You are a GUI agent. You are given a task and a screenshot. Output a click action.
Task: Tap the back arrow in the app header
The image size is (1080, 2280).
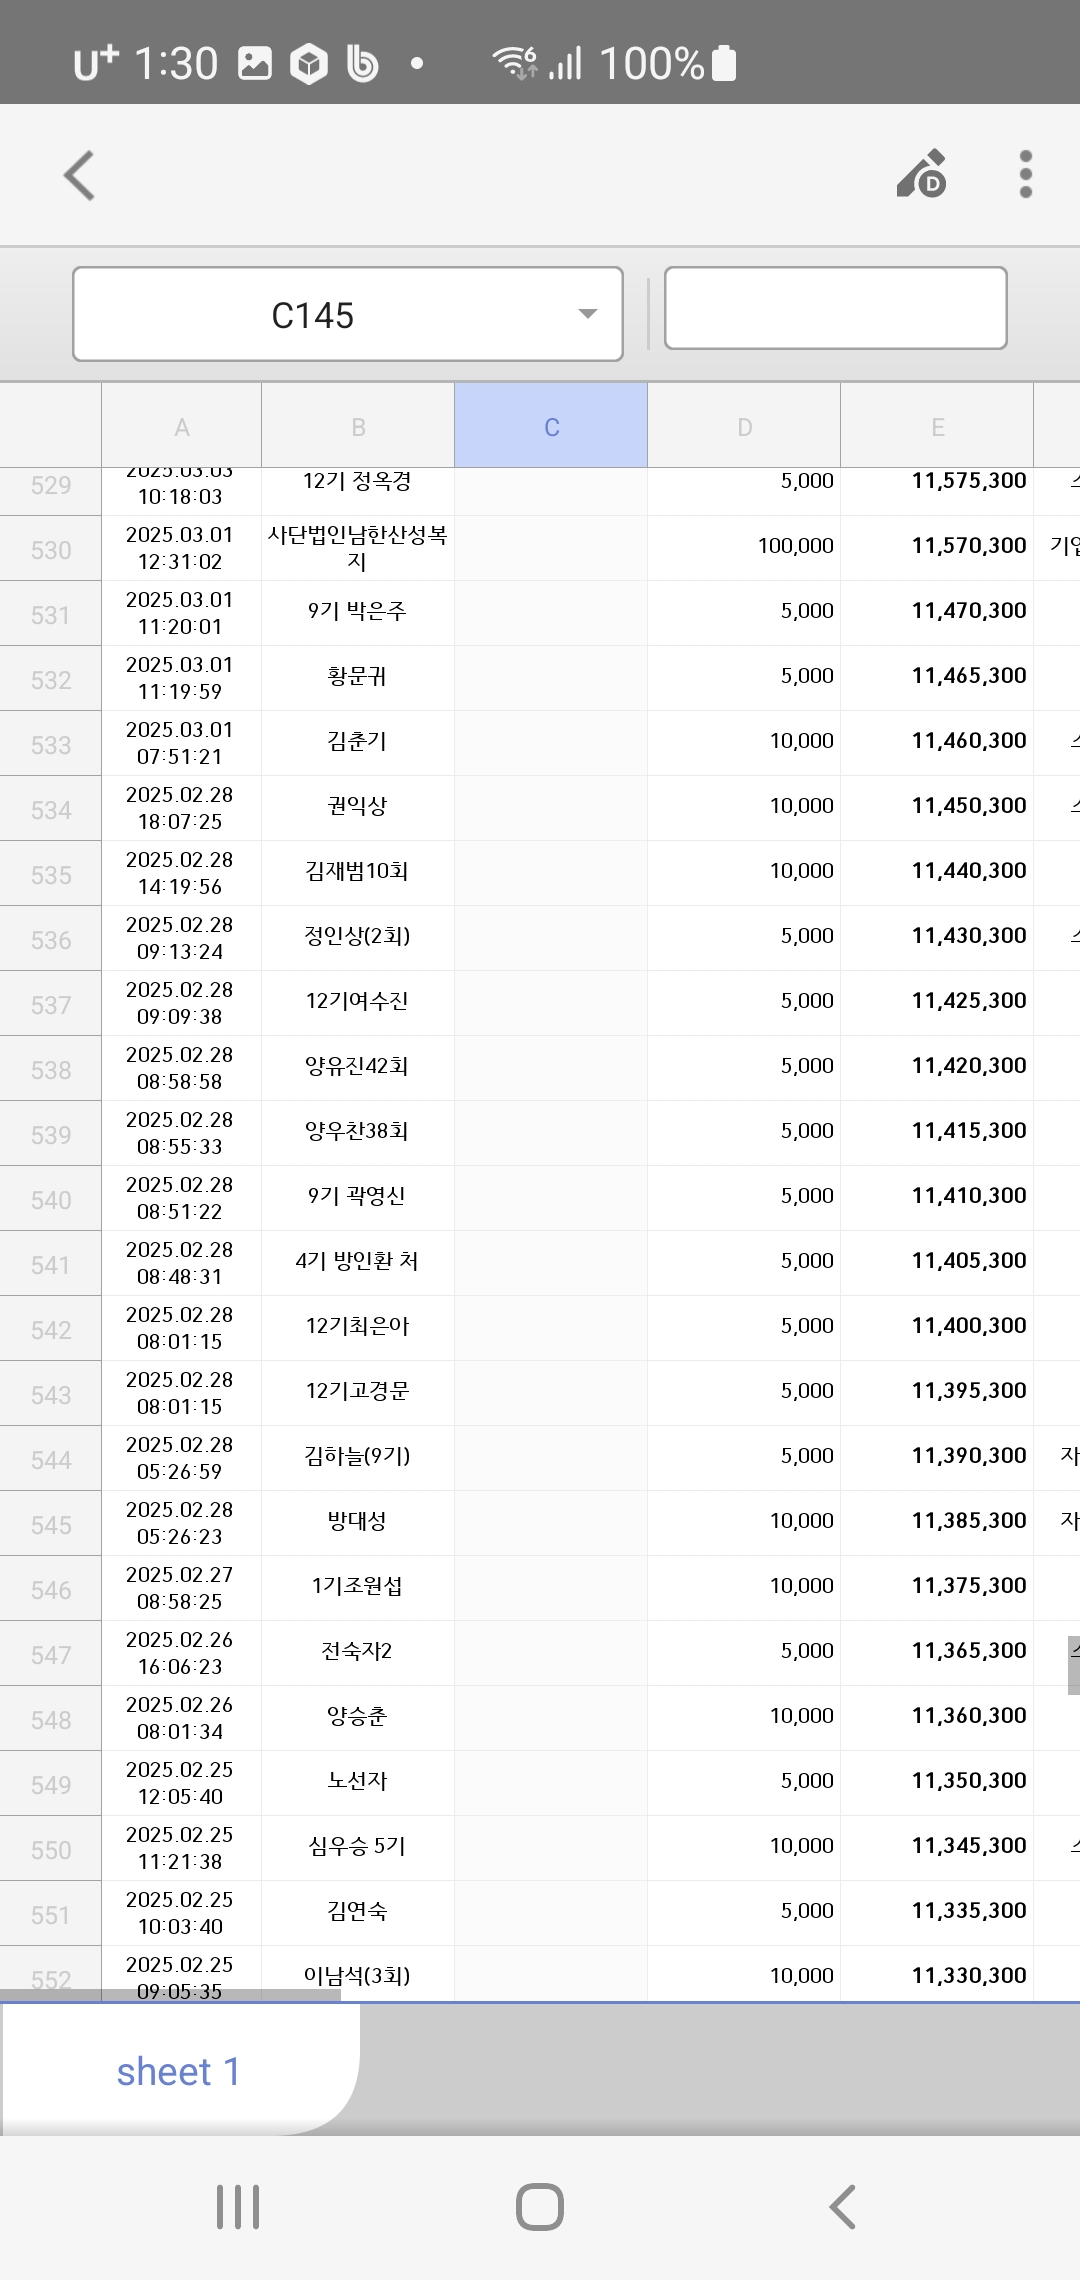coord(80,176)
